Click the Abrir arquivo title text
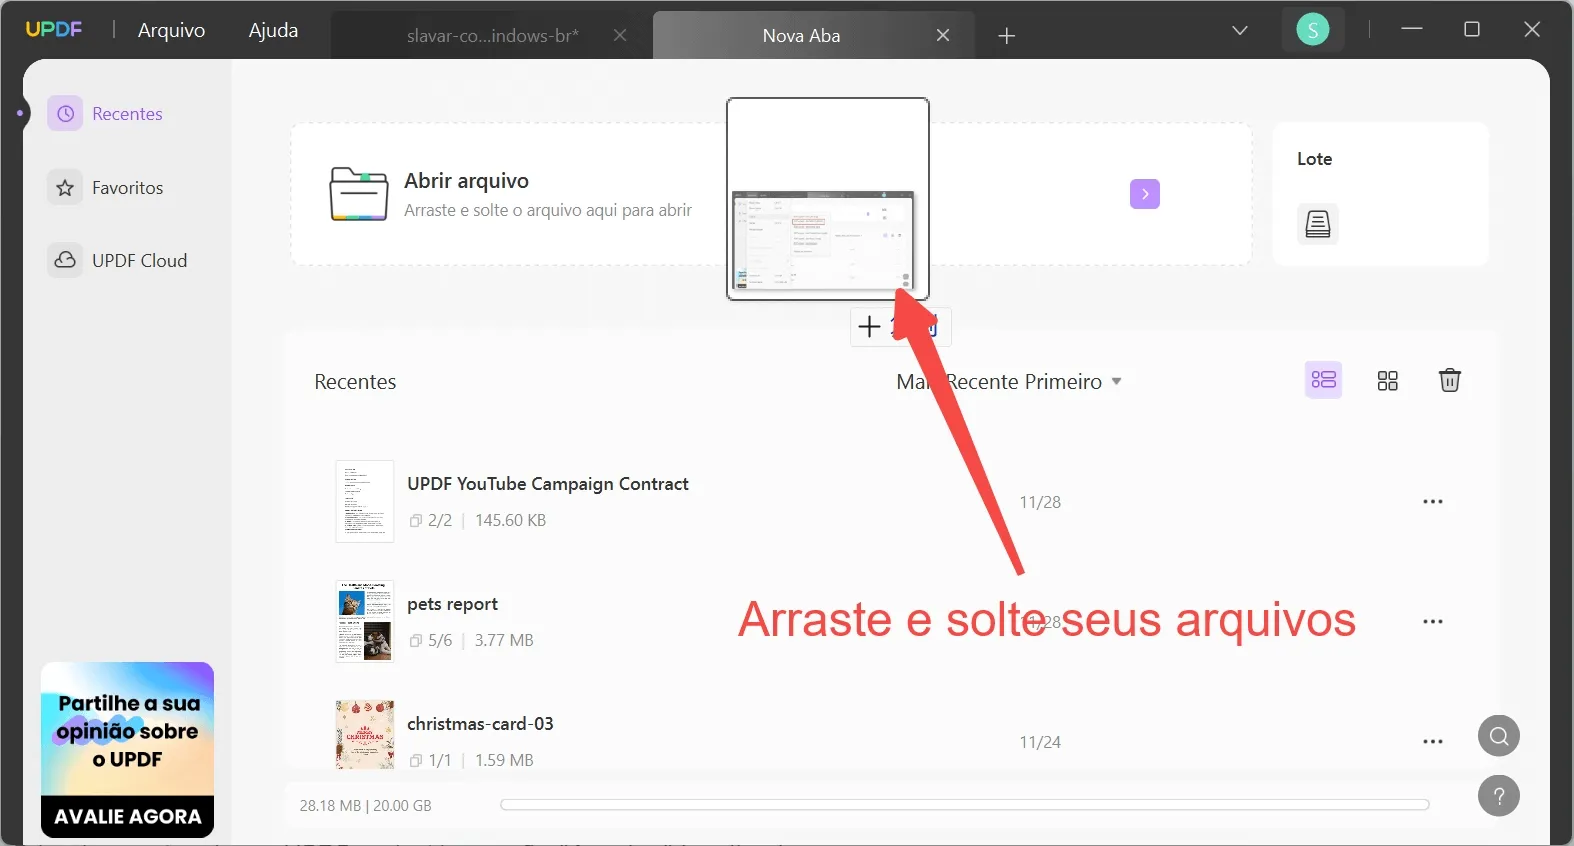Viewport: 1574px width, 846px height. [466, 181]
